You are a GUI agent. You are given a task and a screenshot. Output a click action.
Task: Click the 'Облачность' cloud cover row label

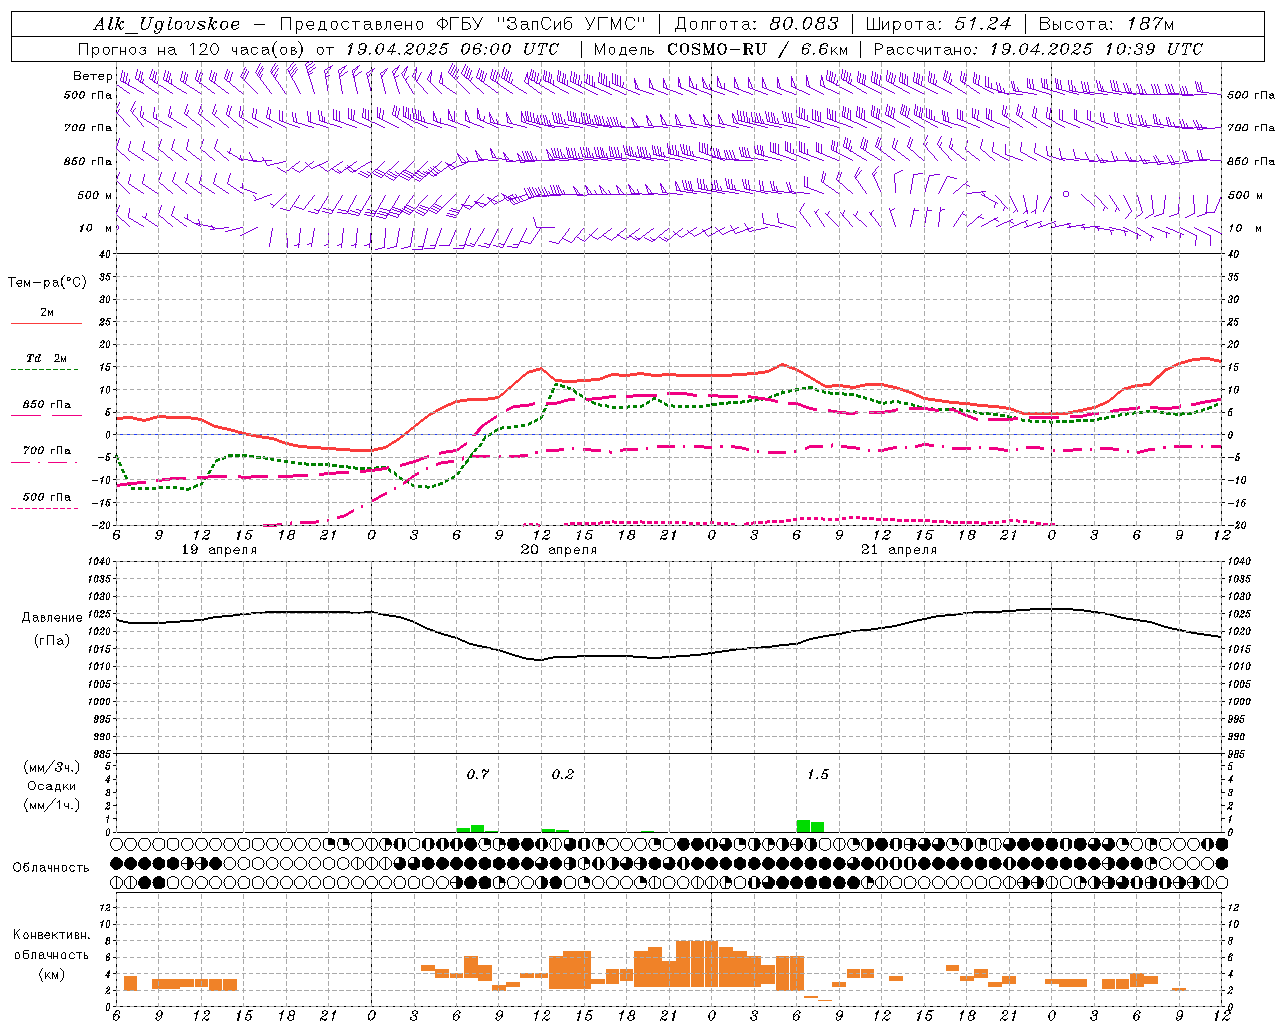51,868
